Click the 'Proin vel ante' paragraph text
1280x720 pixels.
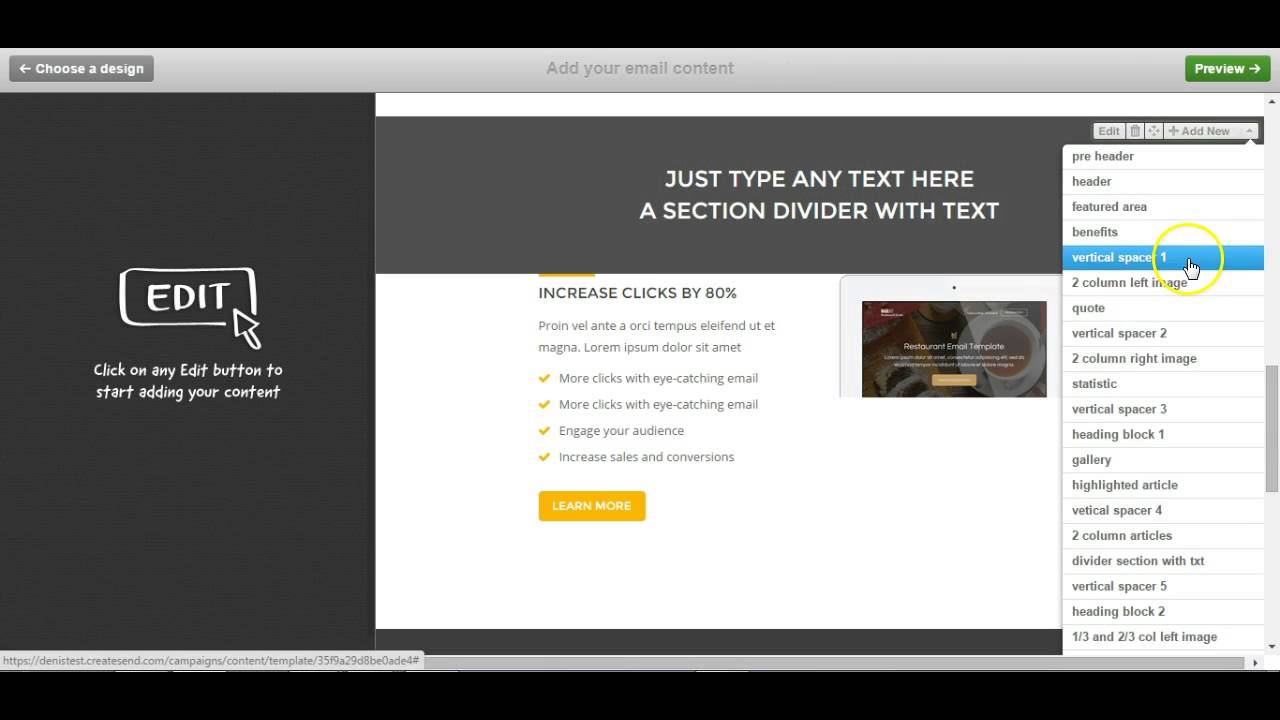pos(657,336)
